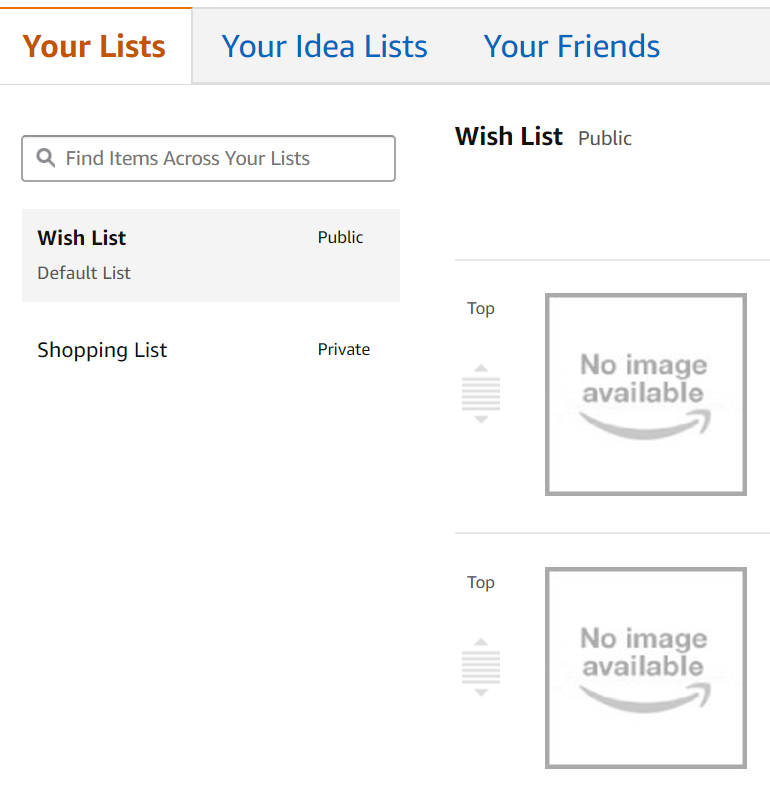Move first item to Top
This screenshot has width=770, height=789.
click(x=481, y=308)
